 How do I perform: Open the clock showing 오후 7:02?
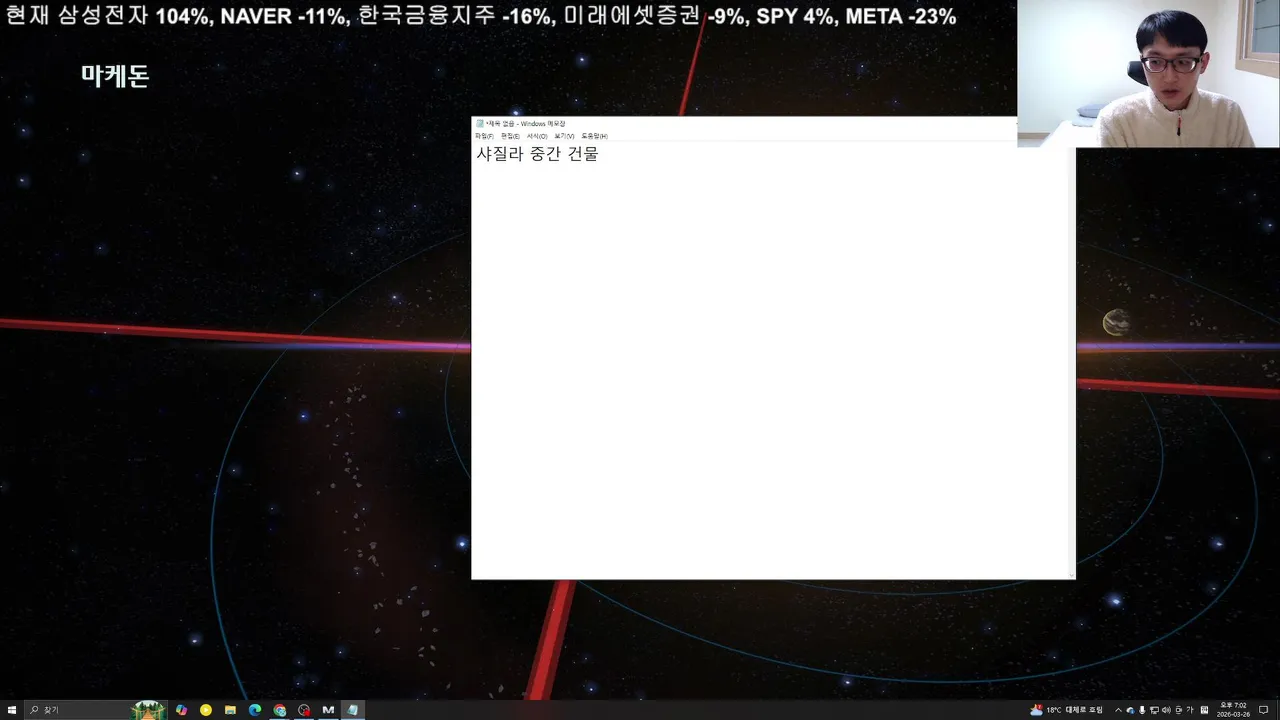tap(1233, 710)
